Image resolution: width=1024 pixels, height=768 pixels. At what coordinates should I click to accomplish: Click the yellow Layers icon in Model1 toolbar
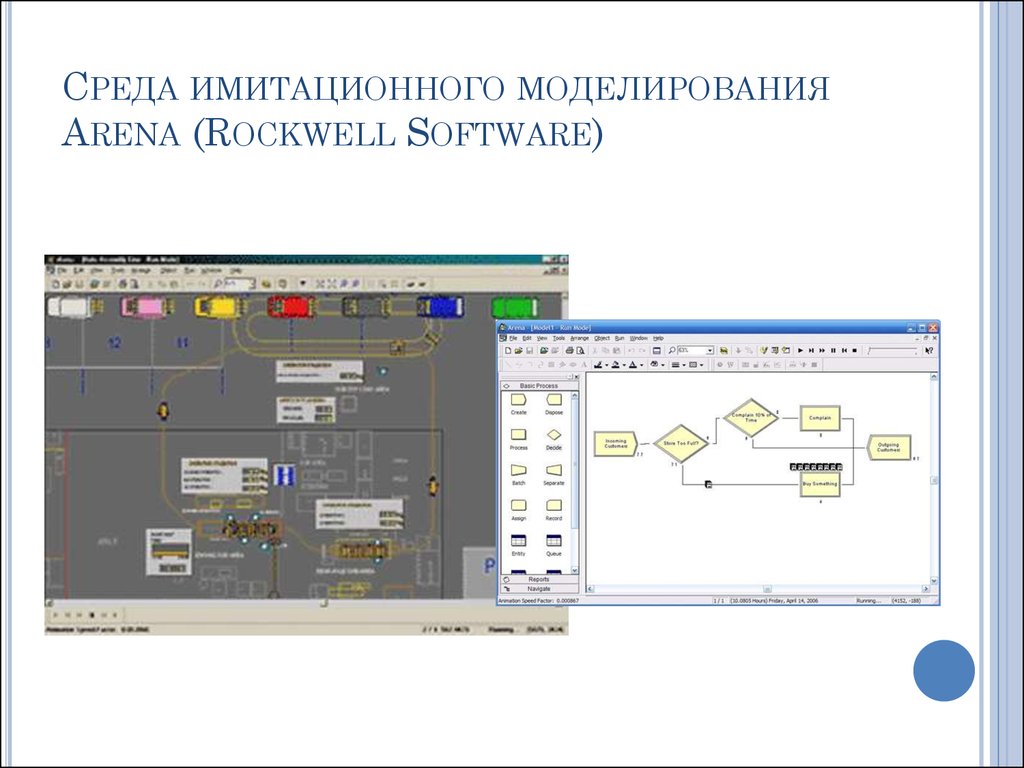coord(724,351)
